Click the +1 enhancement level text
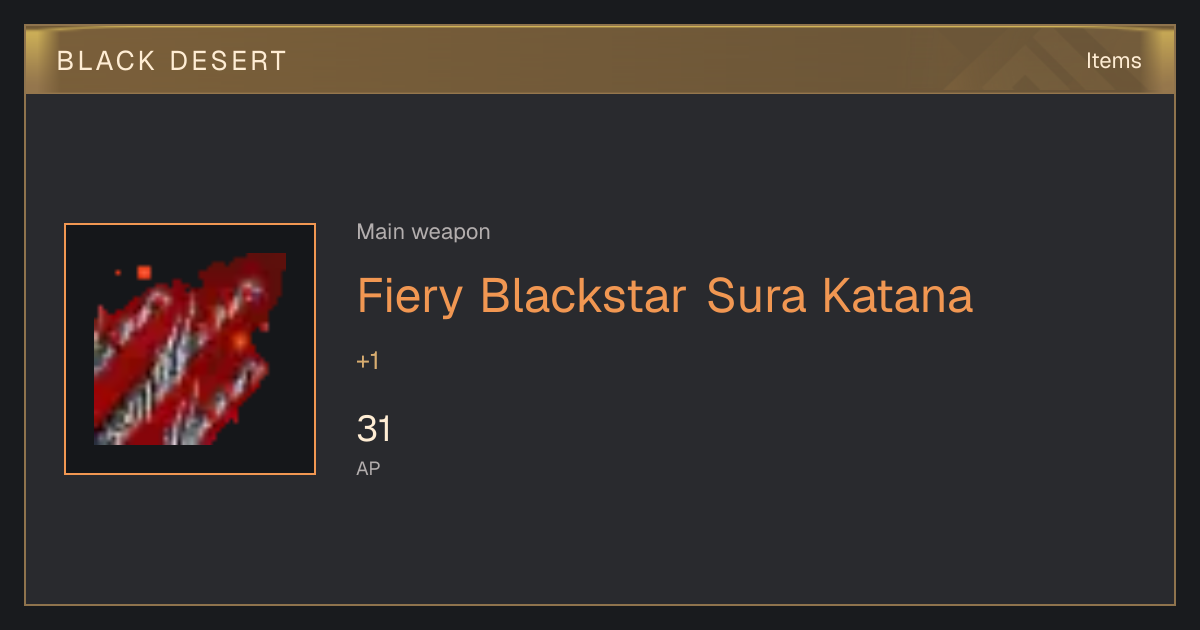This screenshot has width=1200, height=630. [x=368, y=361]
